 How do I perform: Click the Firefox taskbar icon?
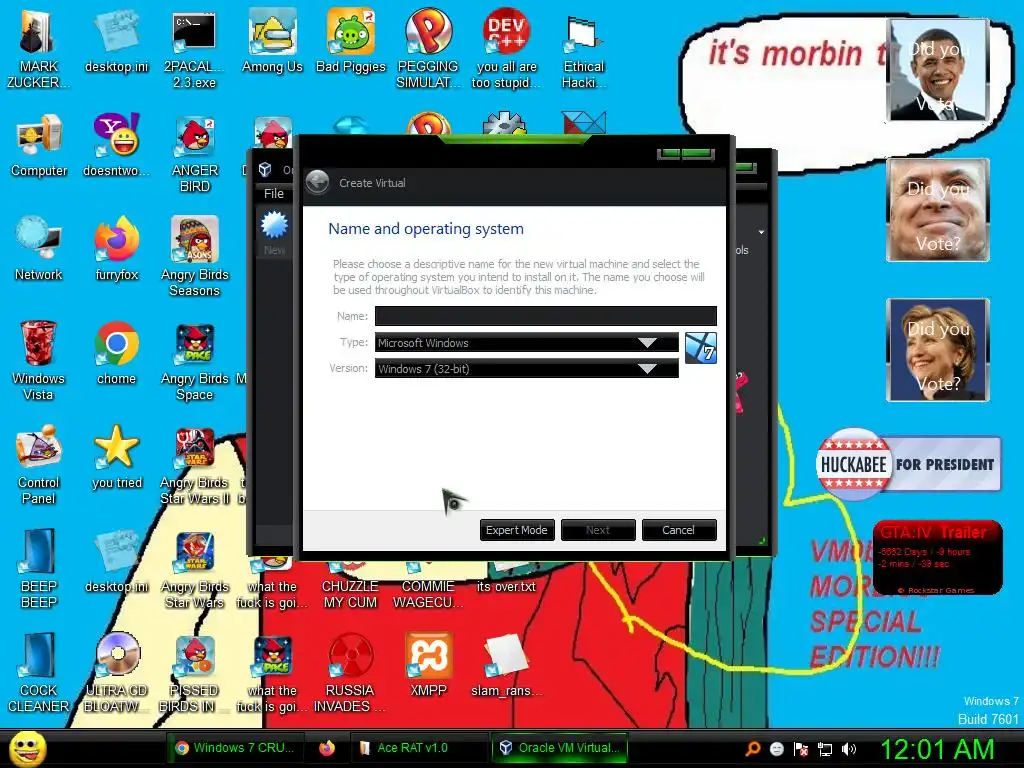[x=327, y=748]
